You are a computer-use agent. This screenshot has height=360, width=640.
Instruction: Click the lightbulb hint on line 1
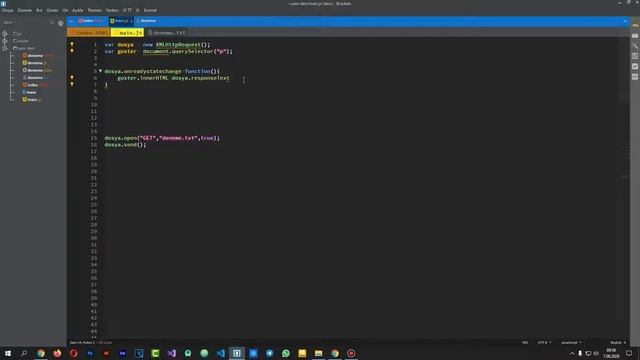(x=72, y=44)
